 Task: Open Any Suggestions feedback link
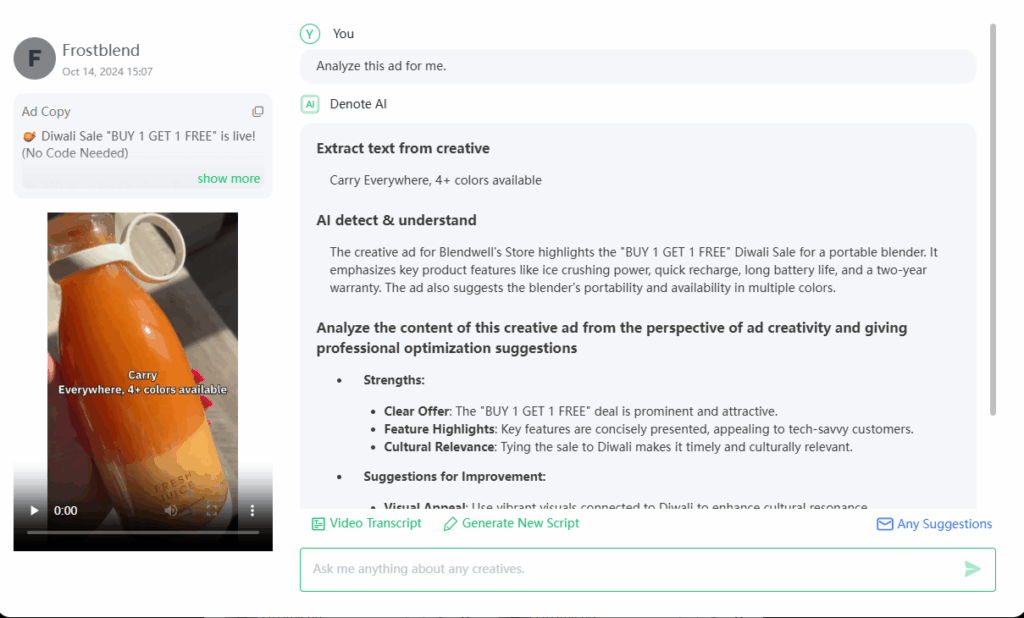[934, 524]
